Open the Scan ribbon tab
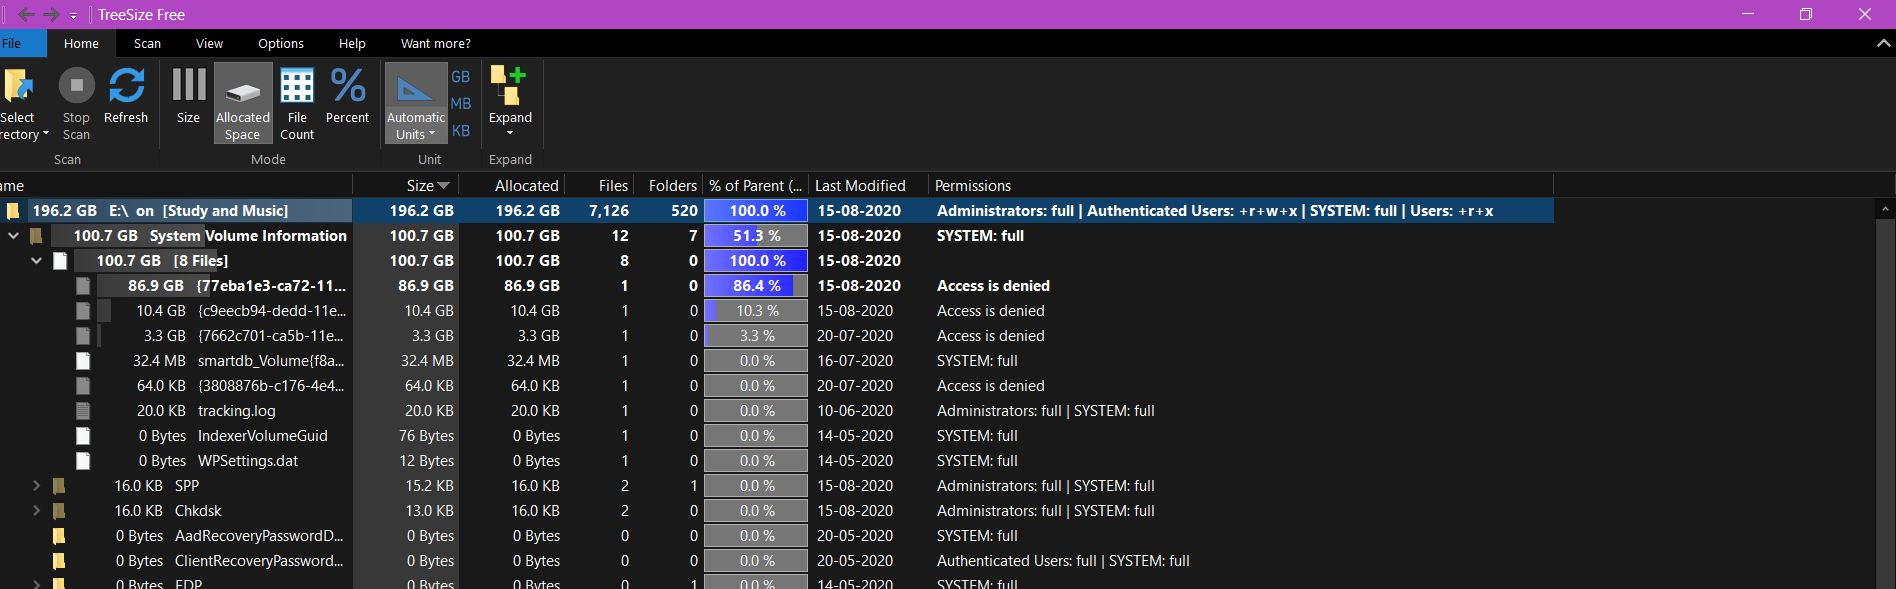This screenshot has height=589, width=1896. [147, 44]
